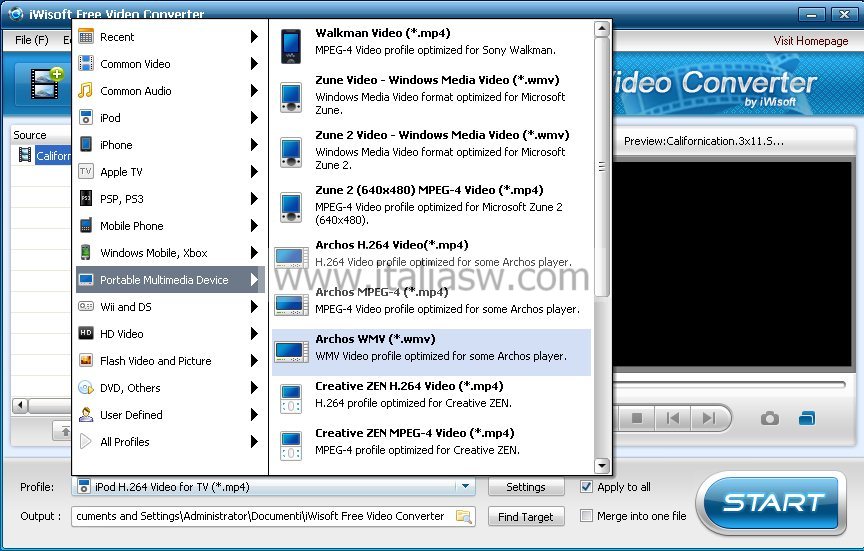Screen dimensions: 864x551
Task: Click the PSP, PS3 category icon
Action: (x=86, y=199)
